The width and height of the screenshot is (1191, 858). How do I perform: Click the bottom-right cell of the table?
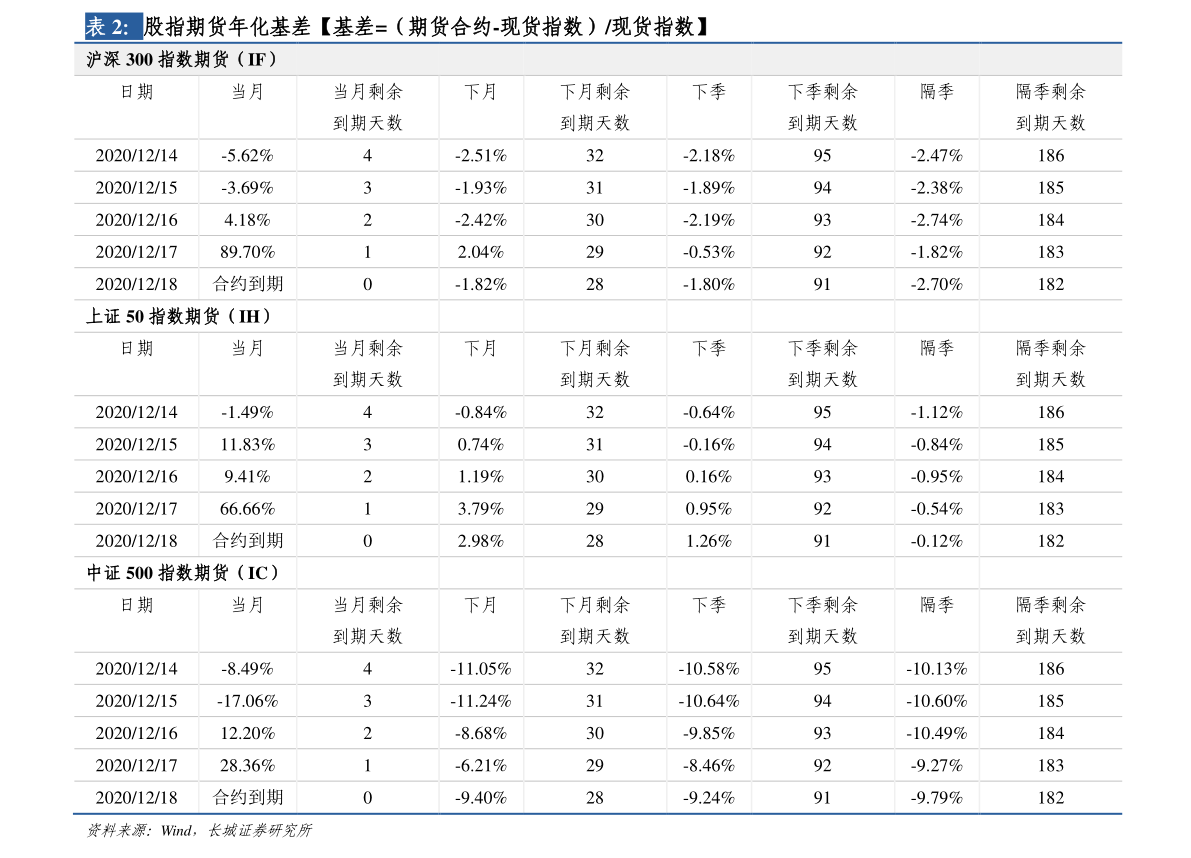coord(1051,797)
